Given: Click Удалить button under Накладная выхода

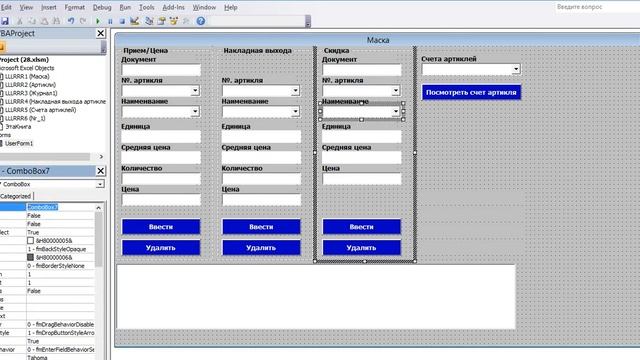Looking at the screenshot, I should pyautogui.click(x=261, y=248).
